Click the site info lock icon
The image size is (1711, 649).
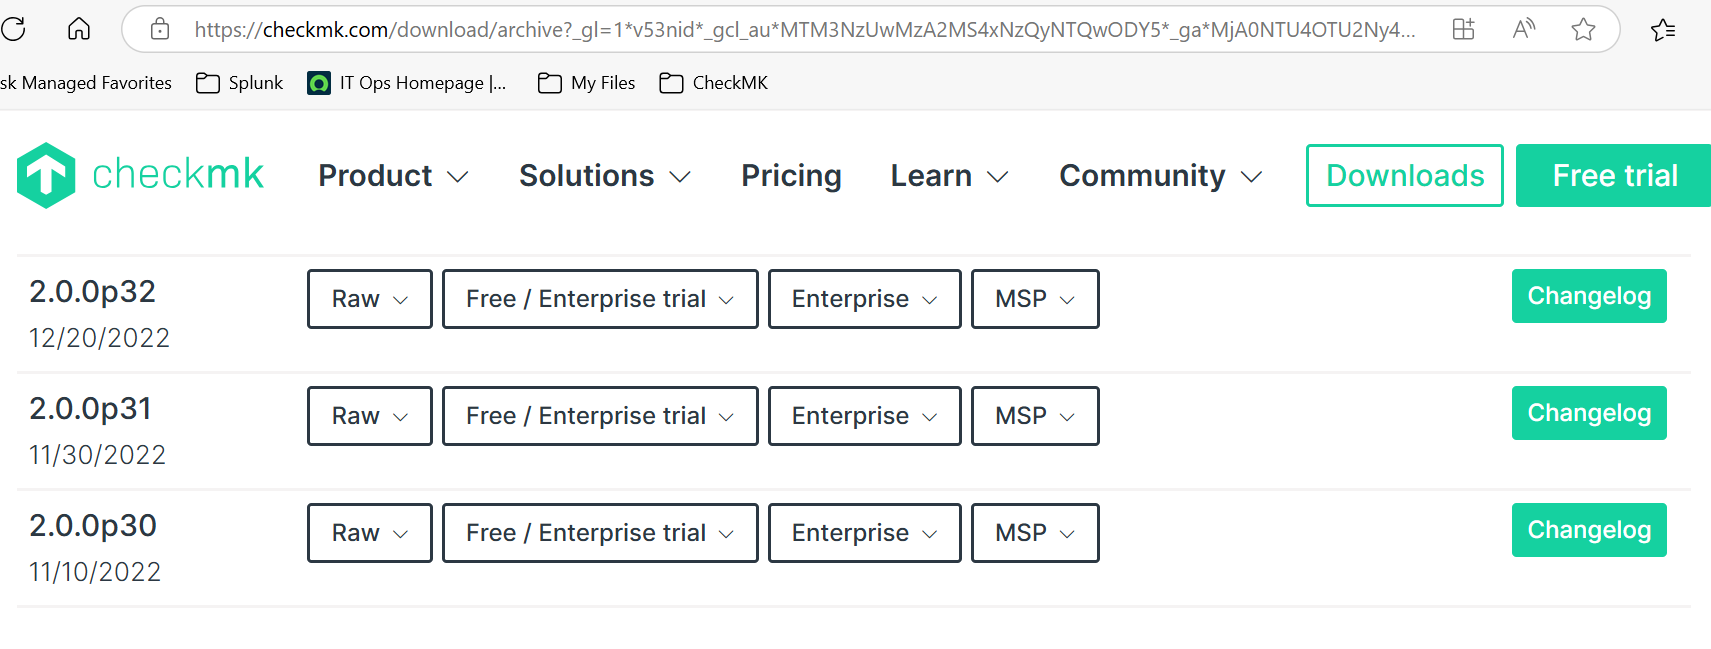tap(160, 30)
